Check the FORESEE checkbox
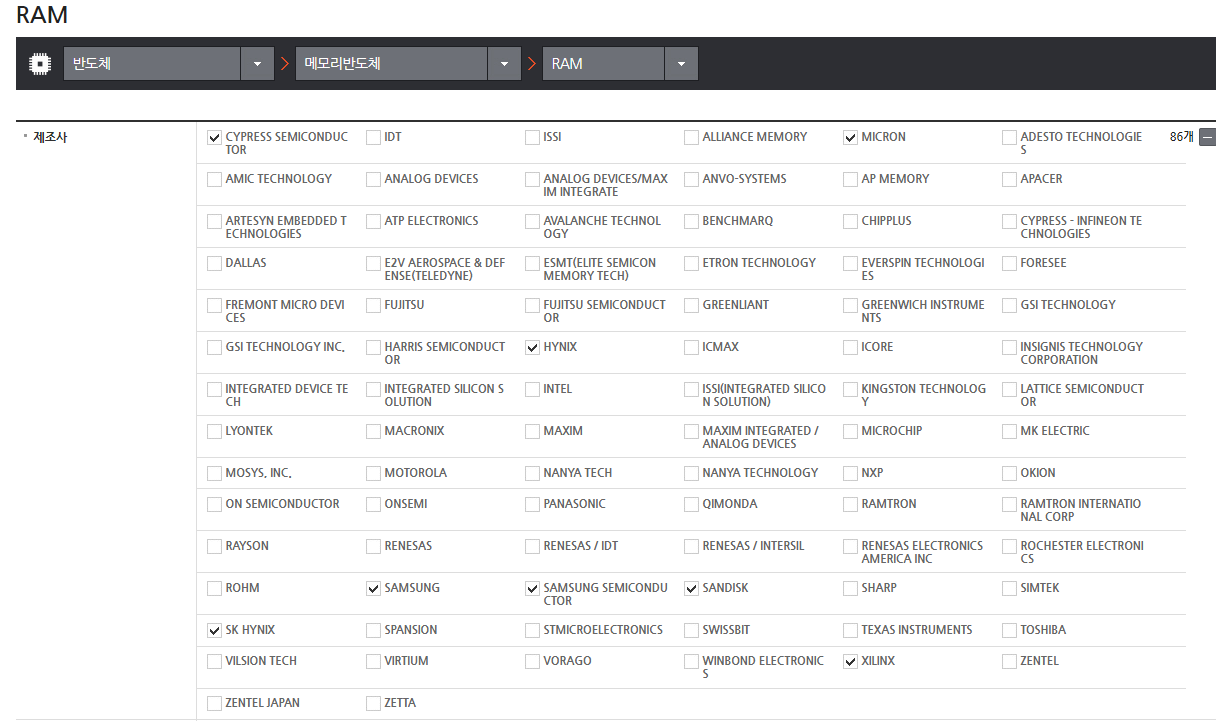Image resolution: width=1216 pixels, height=721 pixels. (1009, 263)
